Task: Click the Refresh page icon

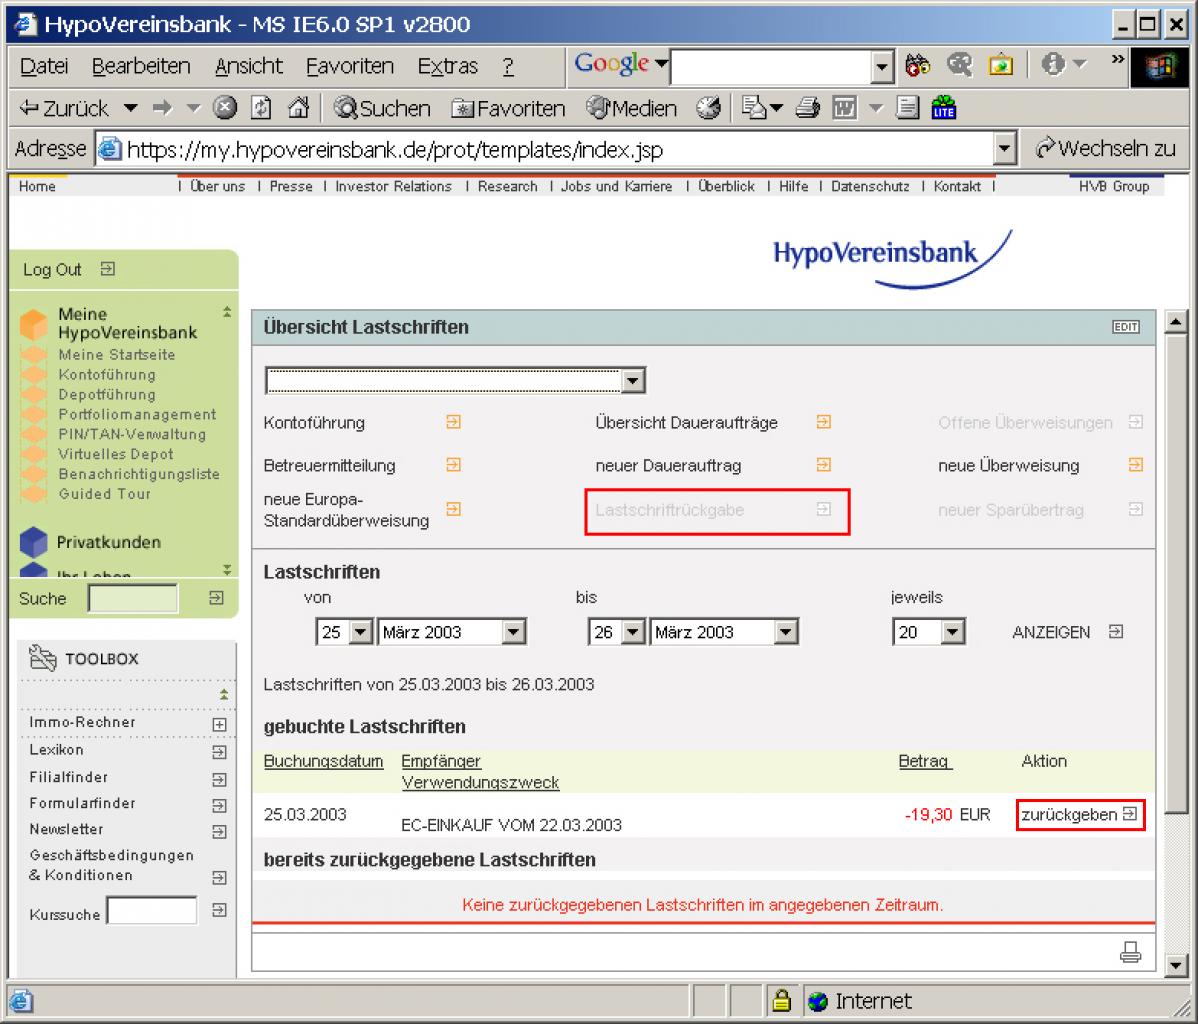Action: 261,109
